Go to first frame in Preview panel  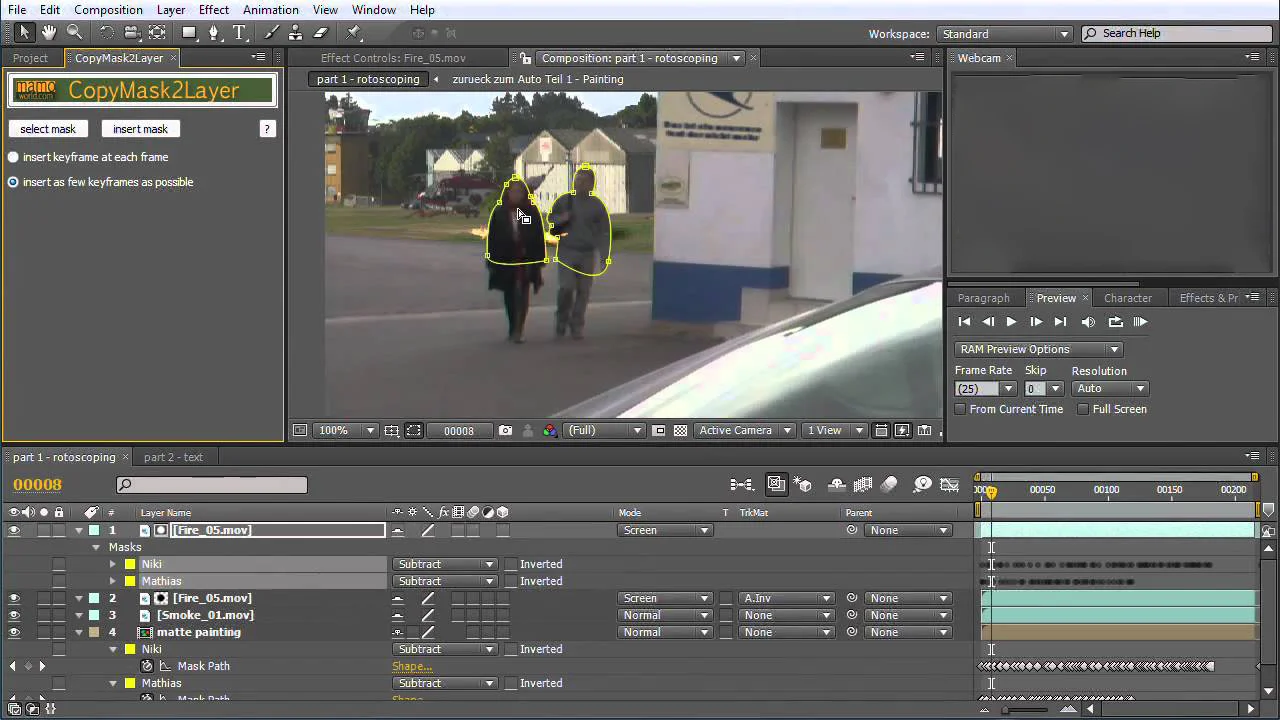pos(964,322)
